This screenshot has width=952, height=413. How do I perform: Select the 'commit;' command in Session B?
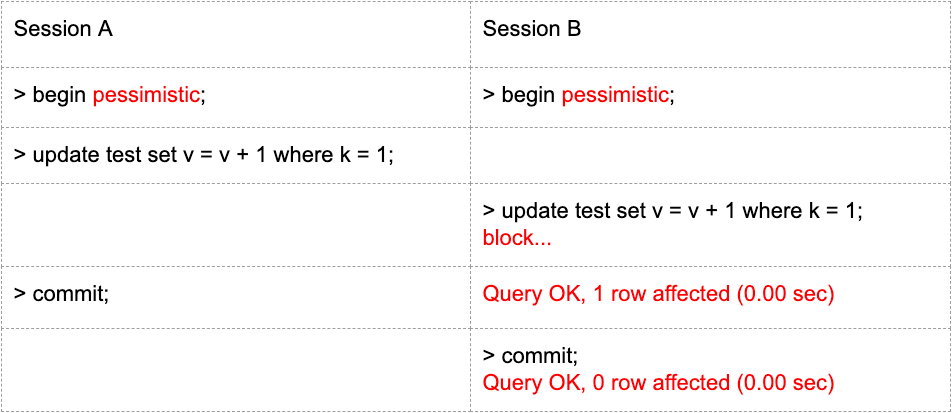pyautogui.click(x=530, y=356)
